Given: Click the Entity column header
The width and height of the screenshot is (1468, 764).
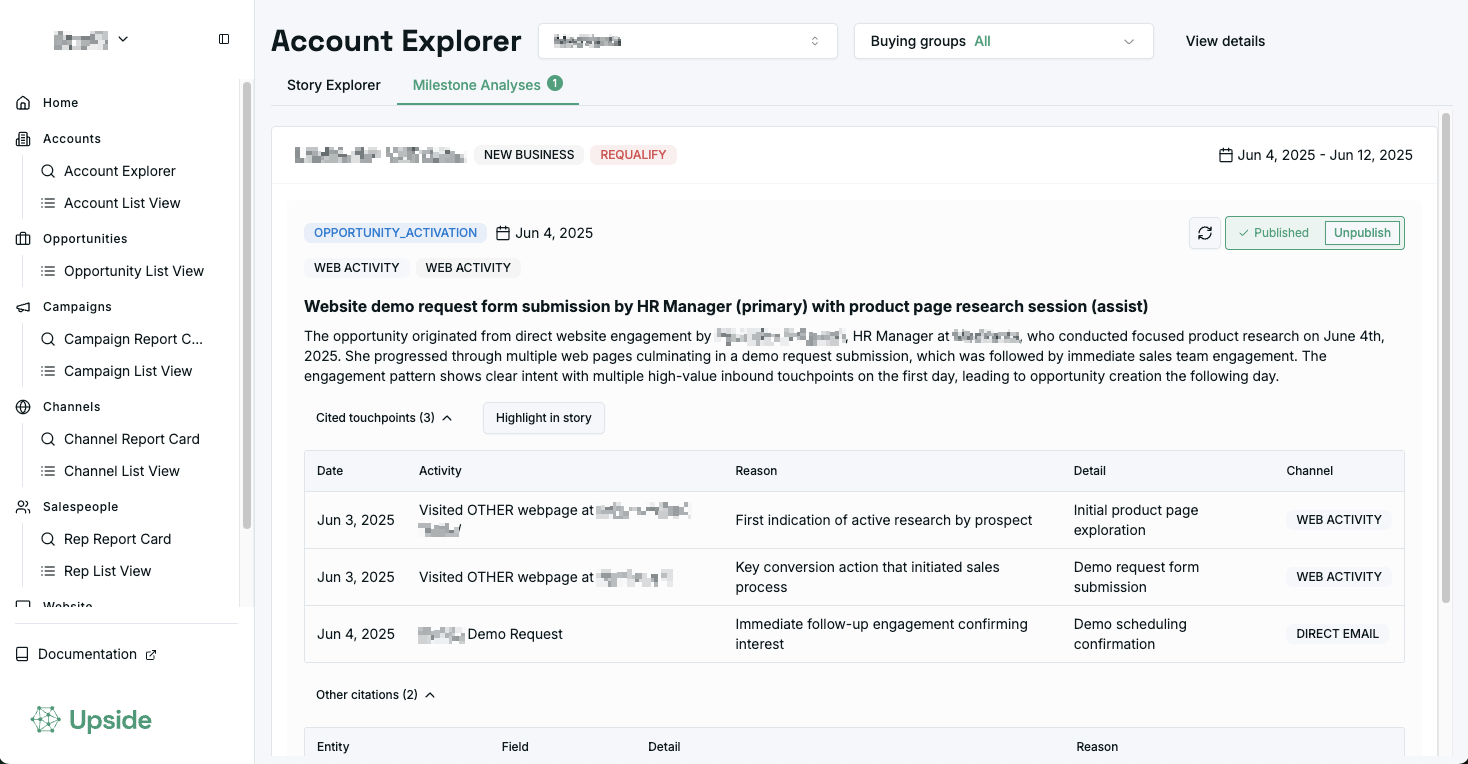Looking at the screenshot, I should tap(333, 747).
